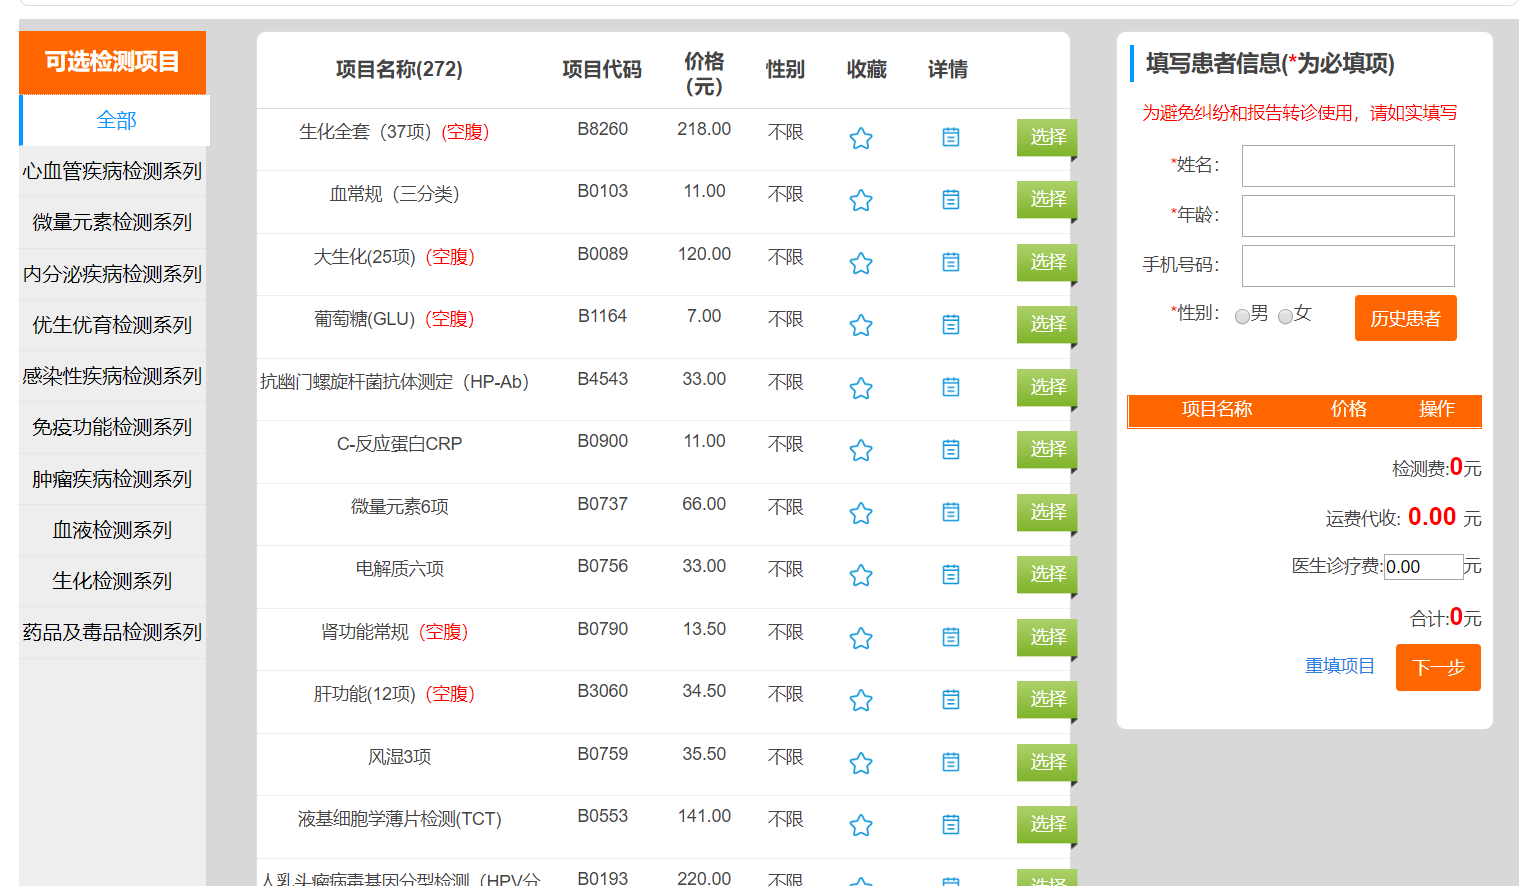Open details icon for 抗幽门螺旋杆菌抗体测定
This screenshot has height=886, width=1539.
[x=951, y=387]
